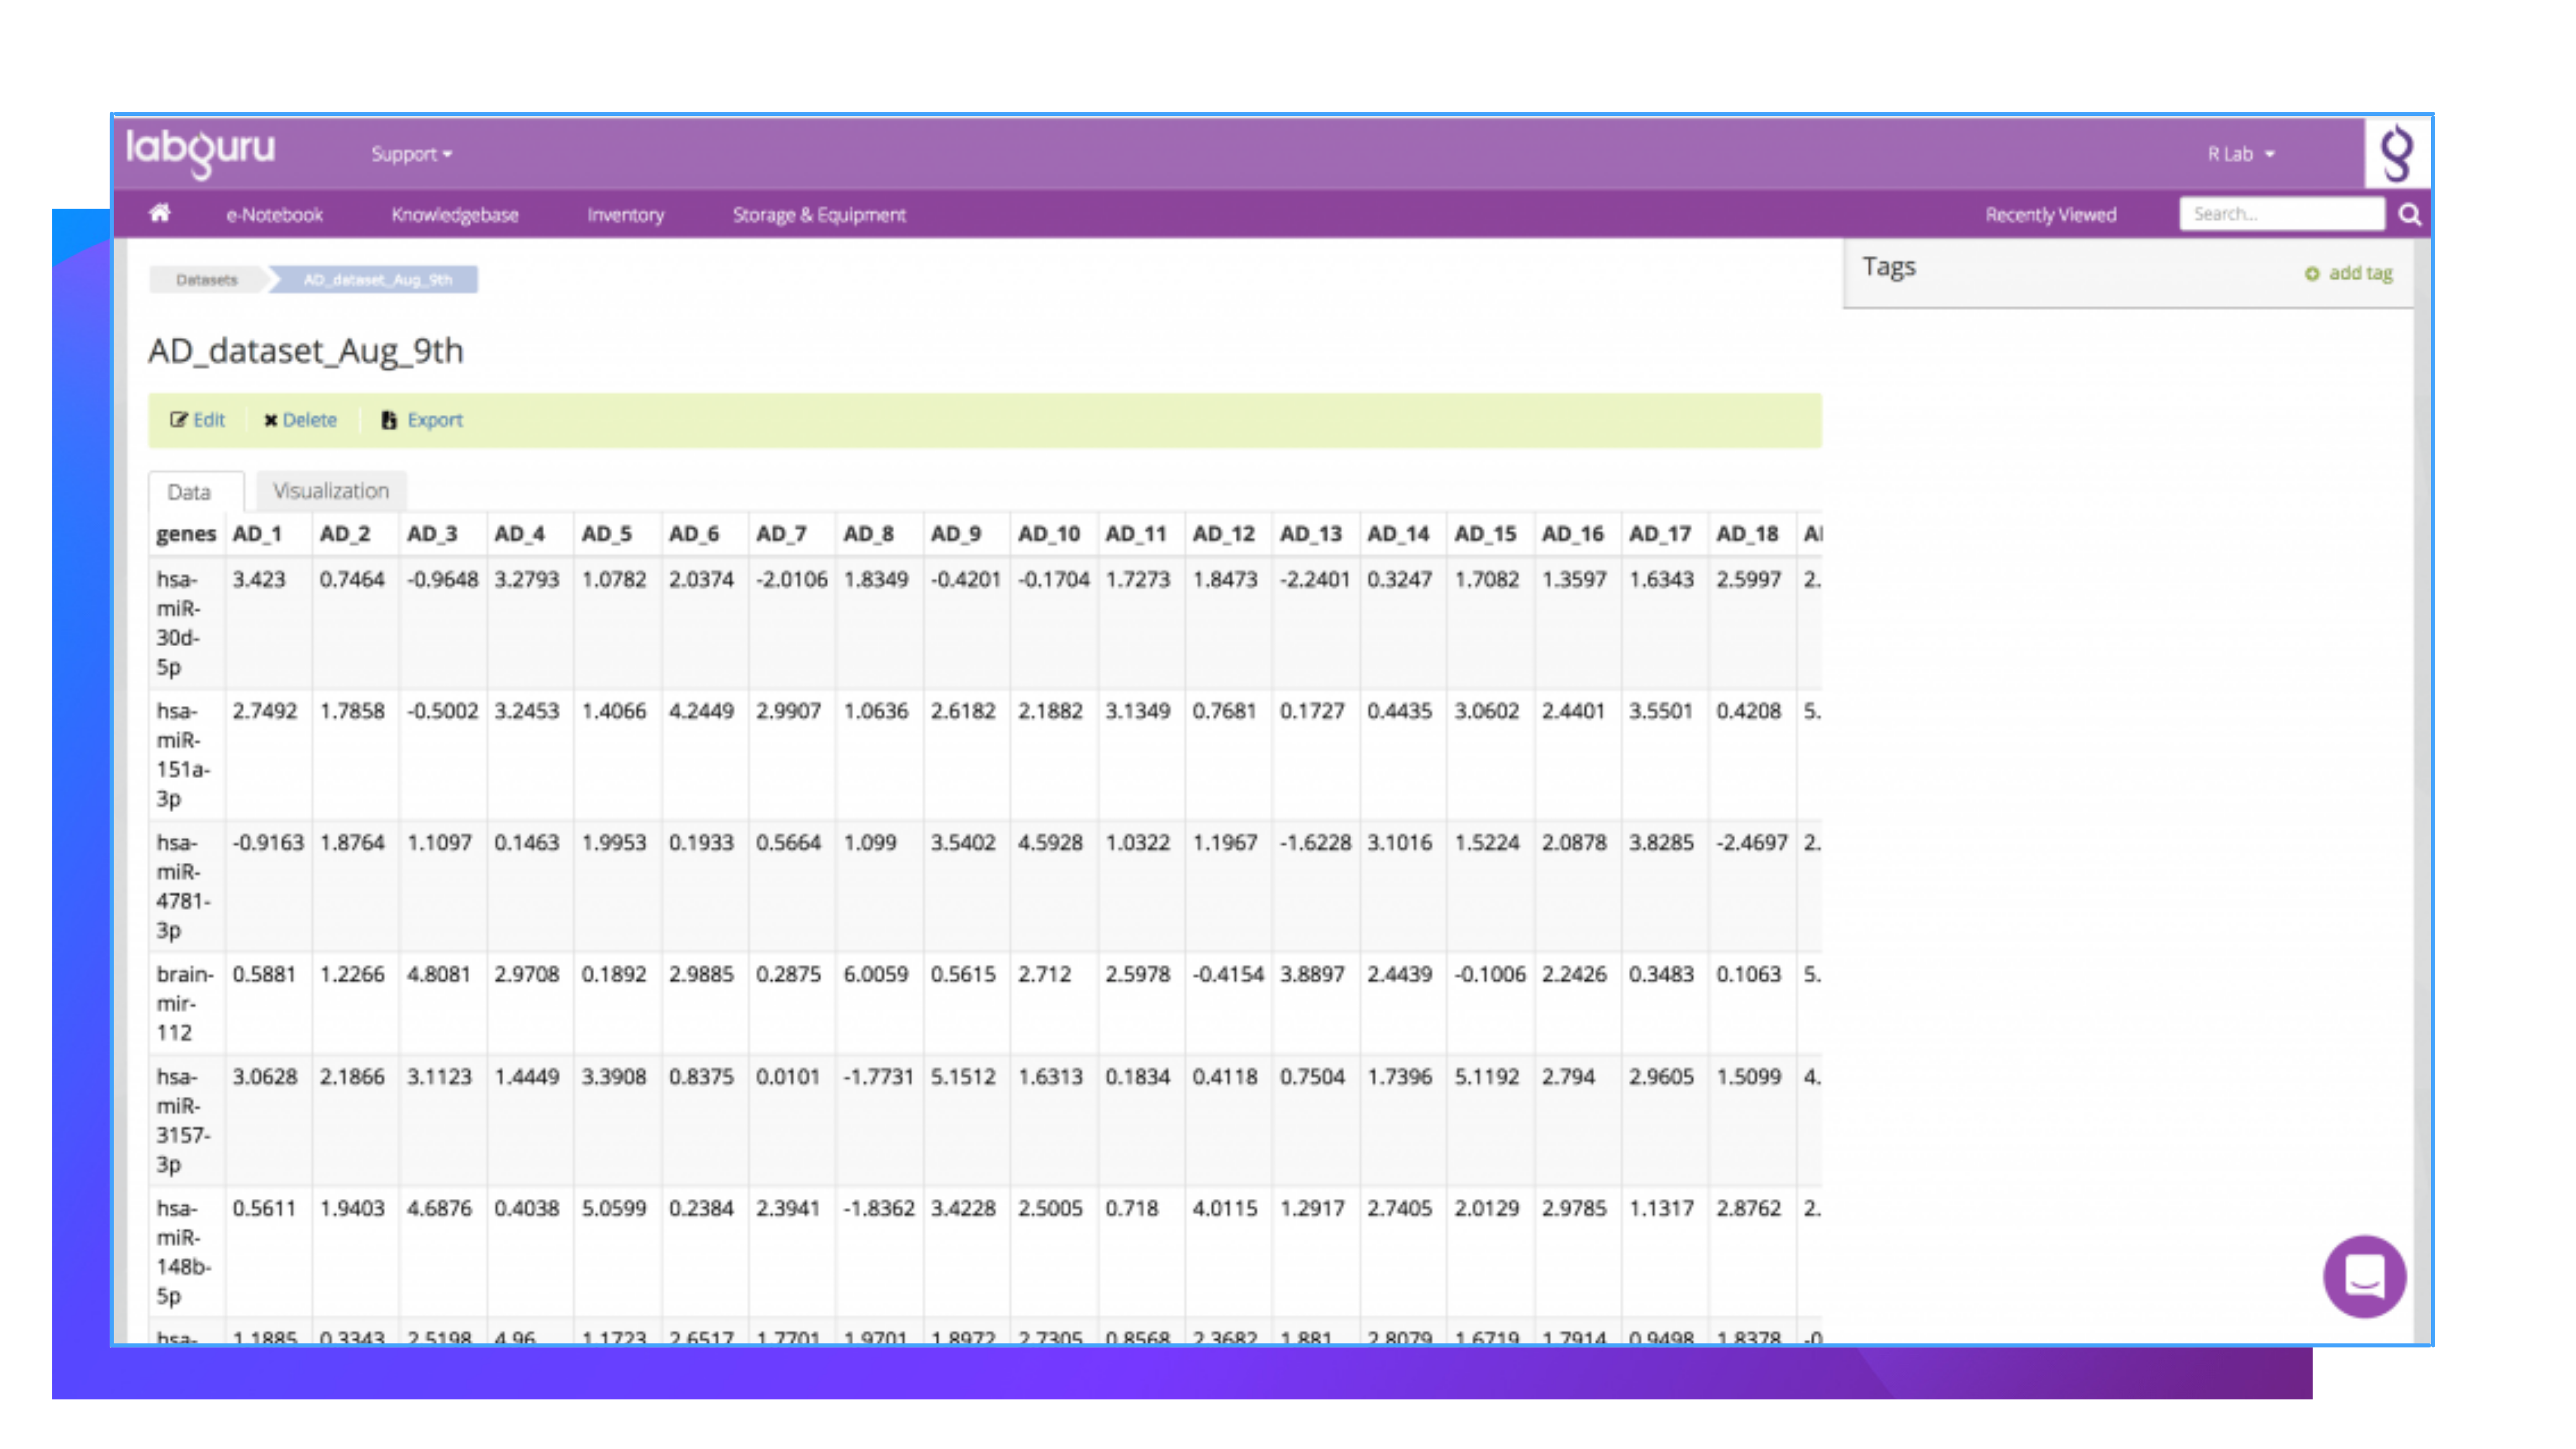Expand the R Lab account dropdown
This screenshot has height=1449, width=2576.
(2241, 154)
